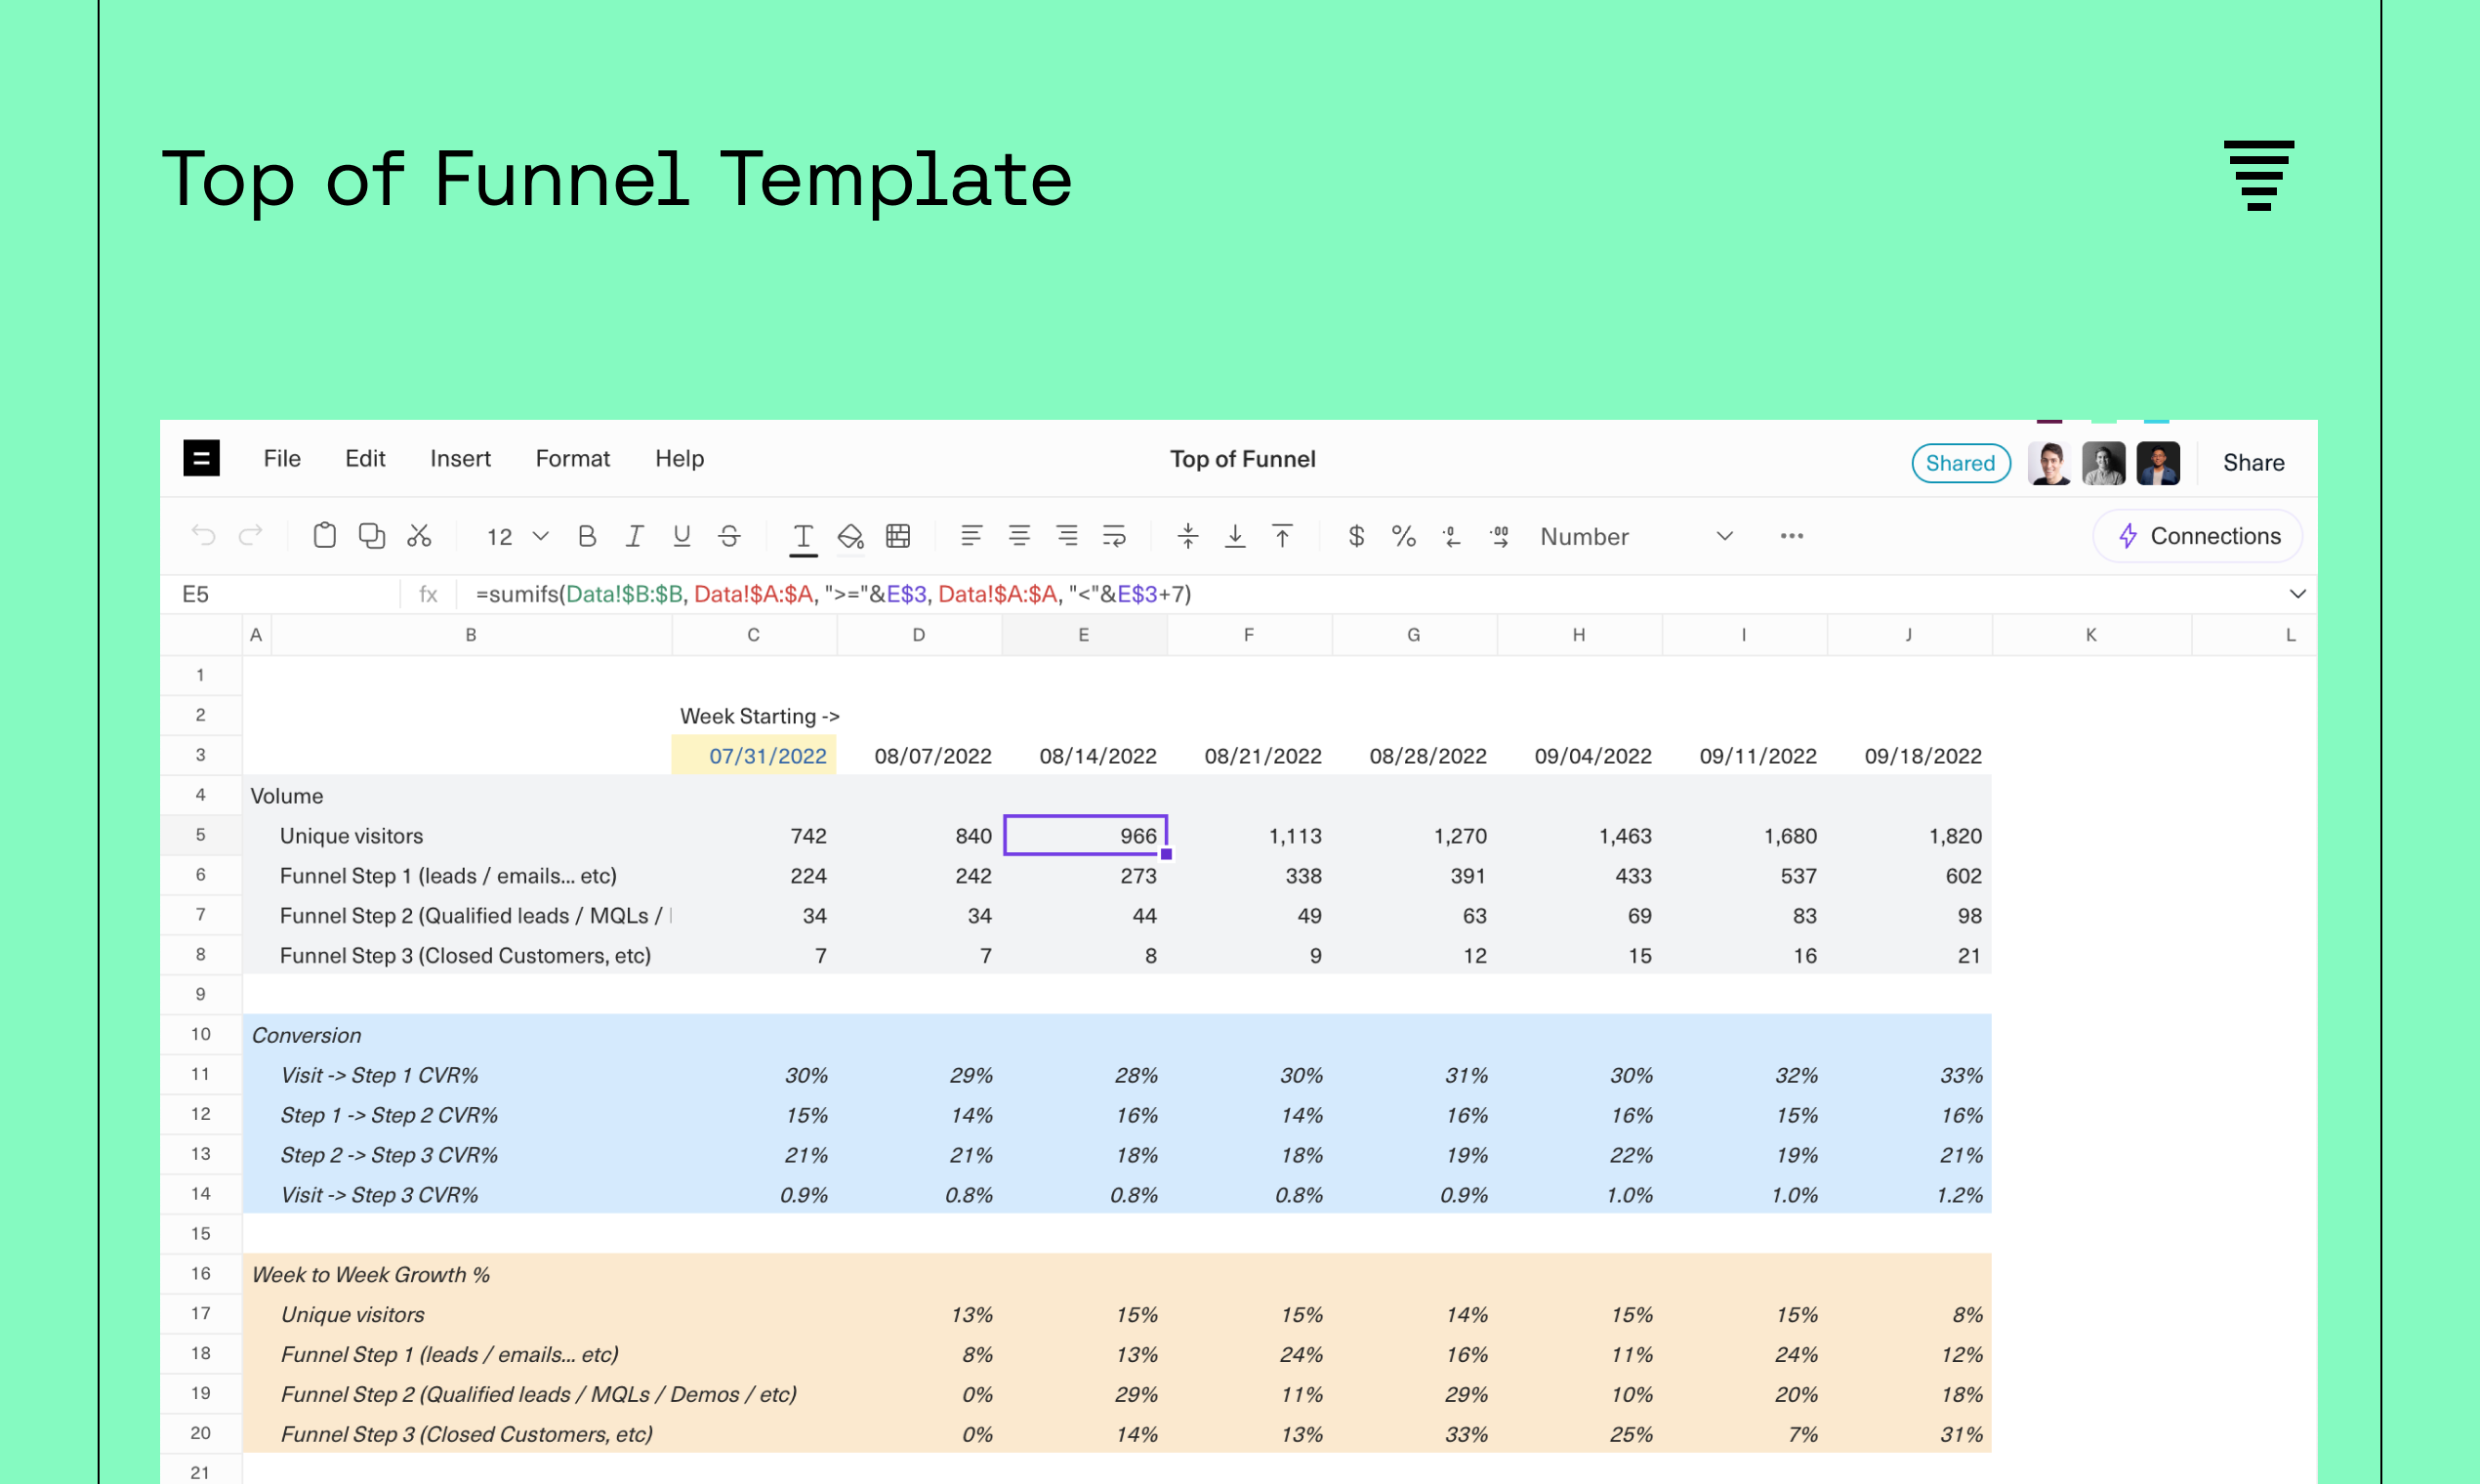This screenshot has width=2480, height=1484.
Task: Click the cut scissors icon
Action: tap(419, 536)
